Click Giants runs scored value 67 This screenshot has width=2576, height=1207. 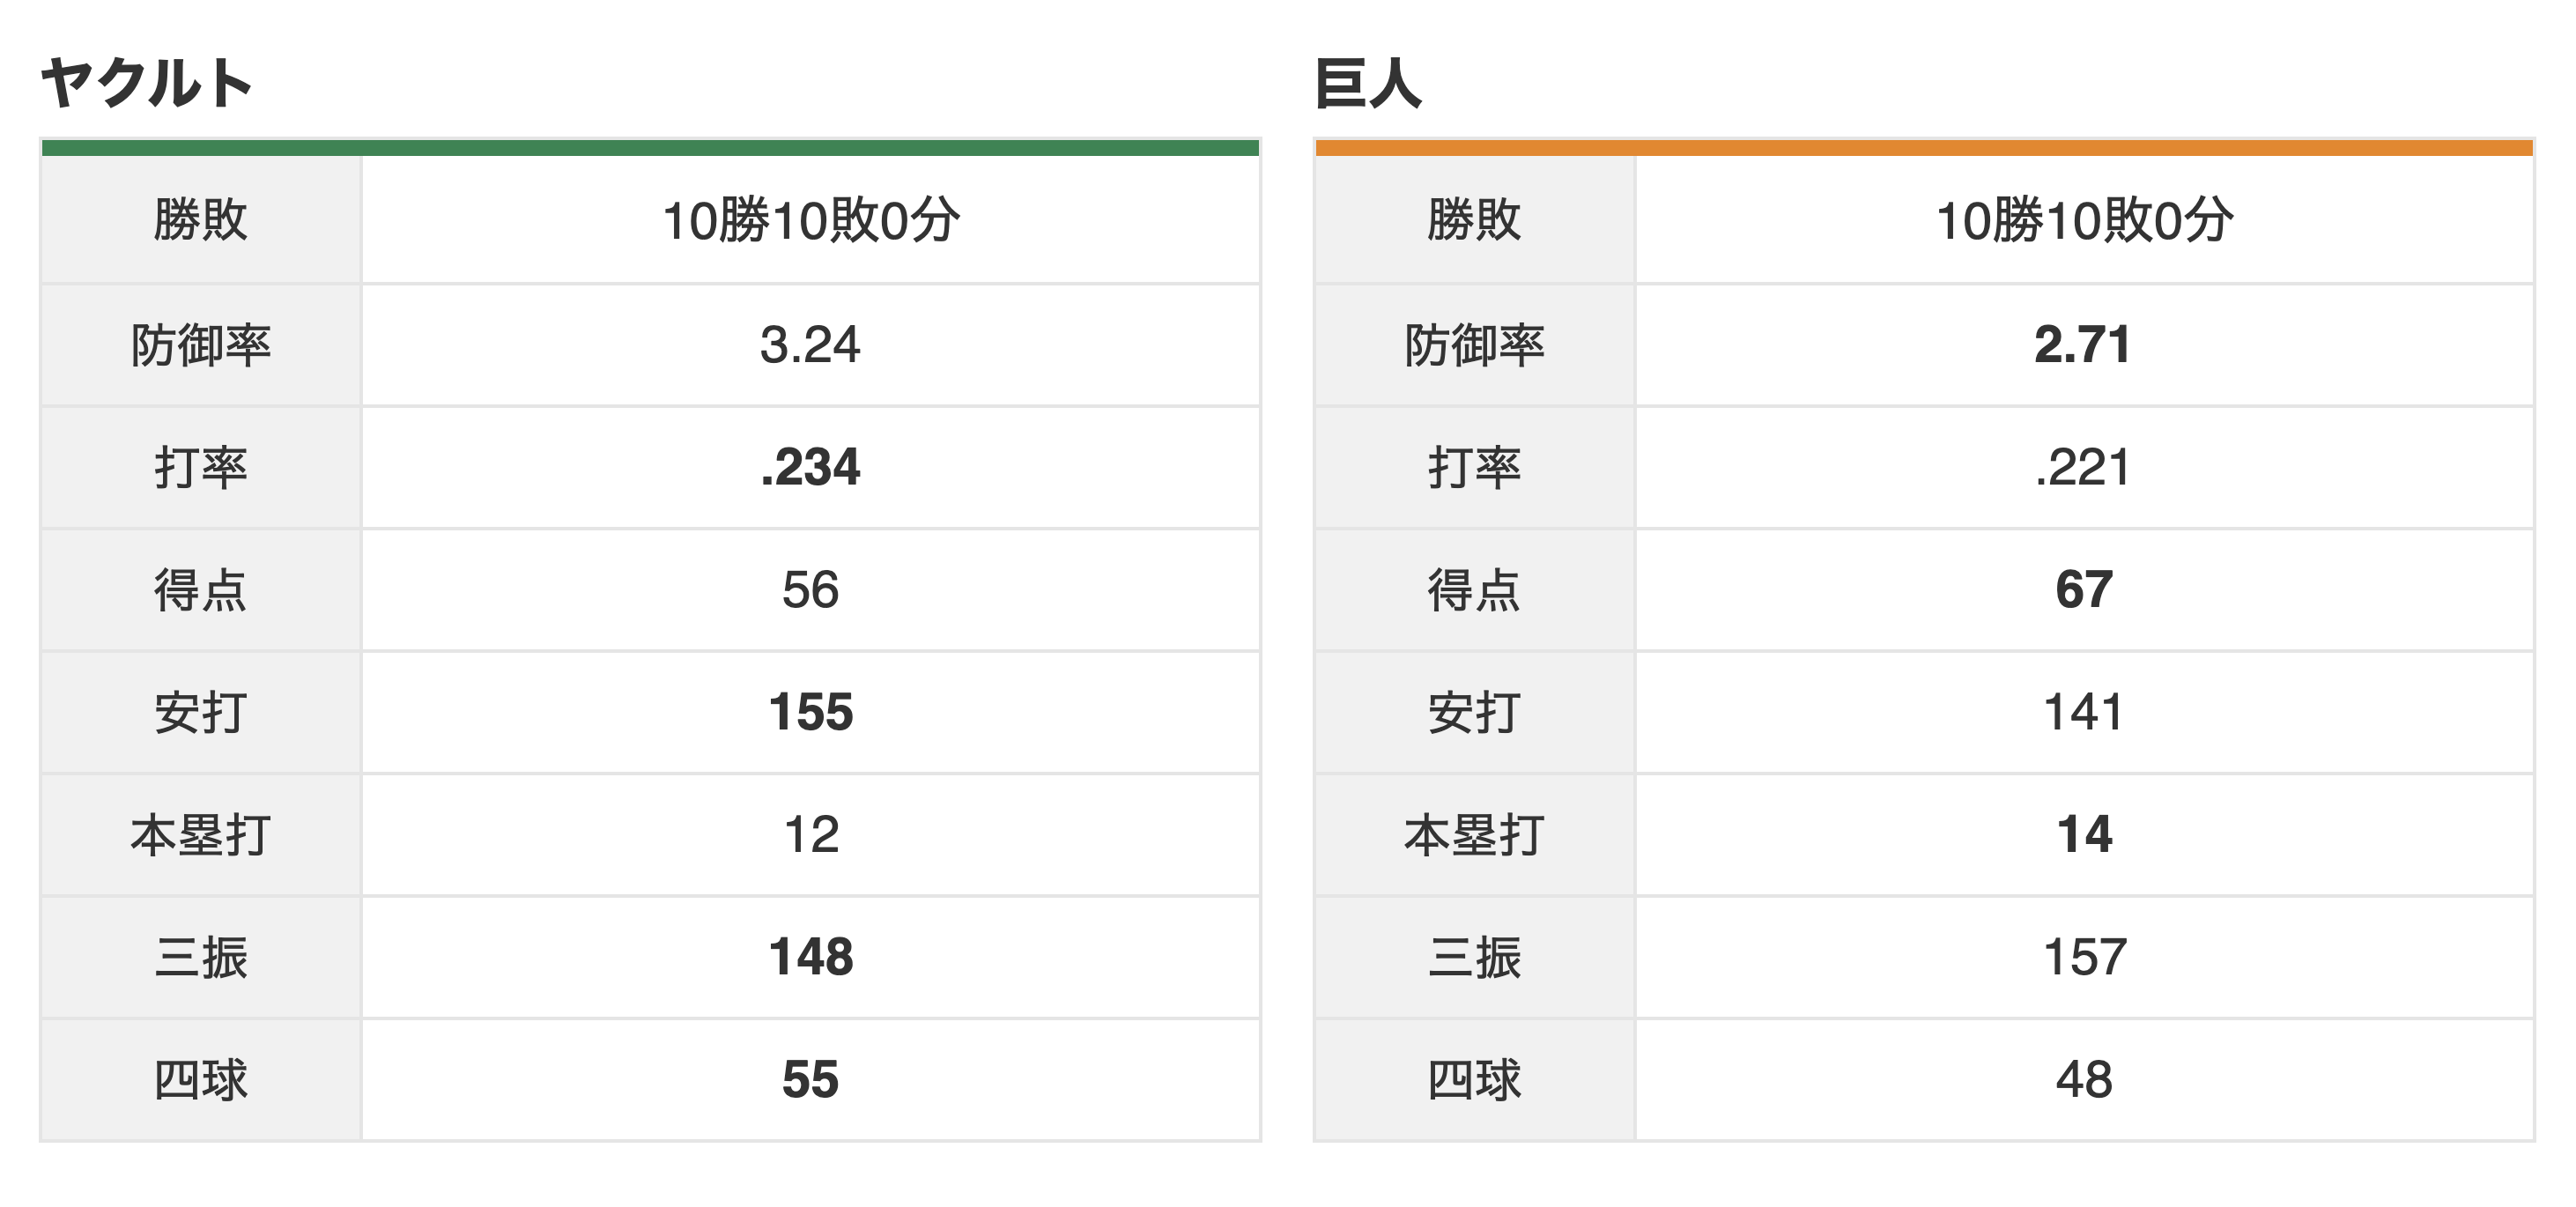pos(2084,590)
